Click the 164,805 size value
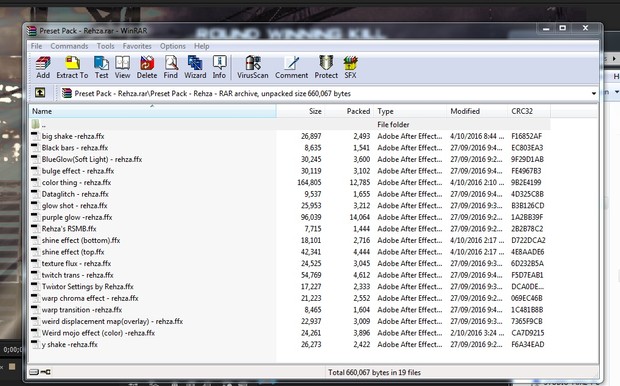The width and height of the screenshot is (620, 386). (309, 182)
